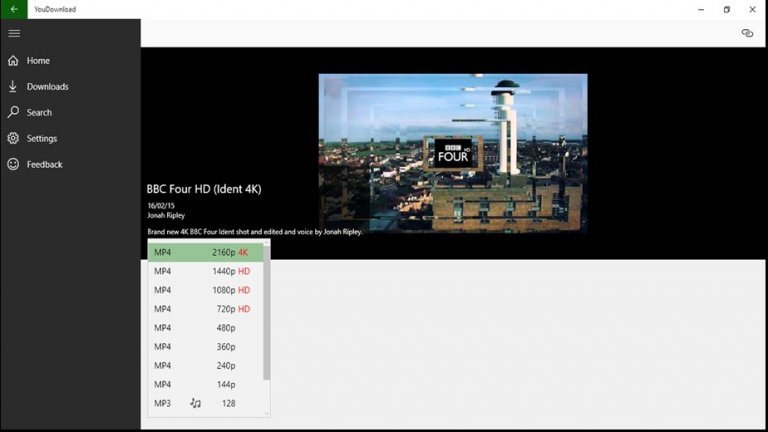
Task: Select MP4 1440p HD format
Action: (x=205, y=271)
